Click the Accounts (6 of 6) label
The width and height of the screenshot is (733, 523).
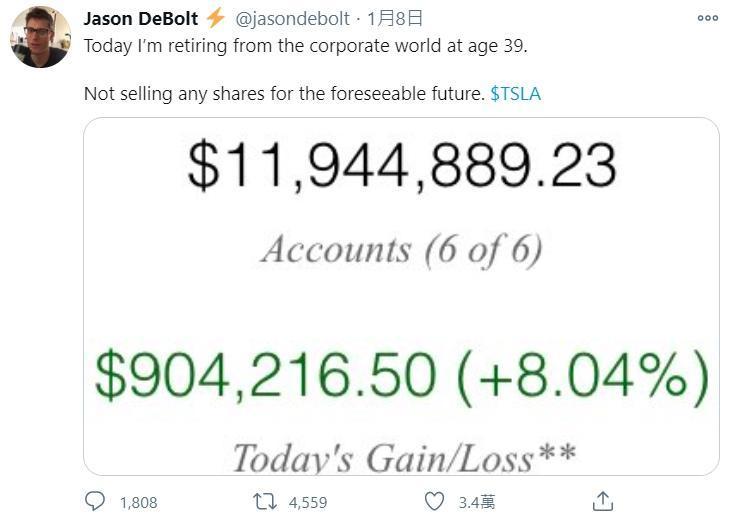click(x=402, y=250)
